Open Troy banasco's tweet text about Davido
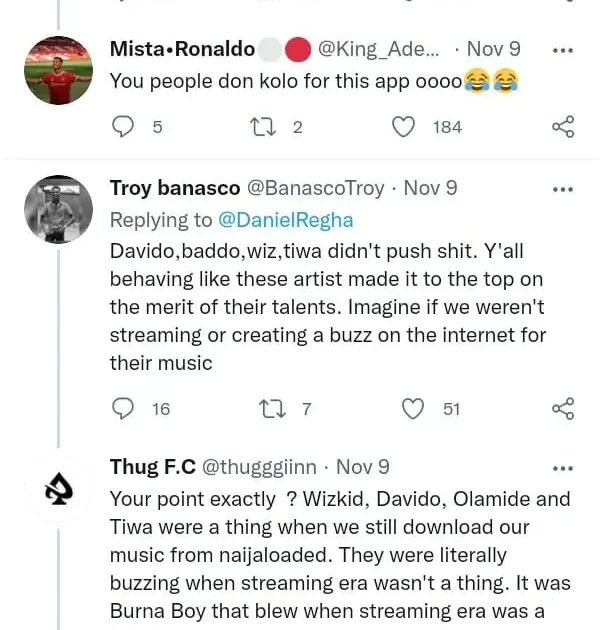 (x=328, y=307)
